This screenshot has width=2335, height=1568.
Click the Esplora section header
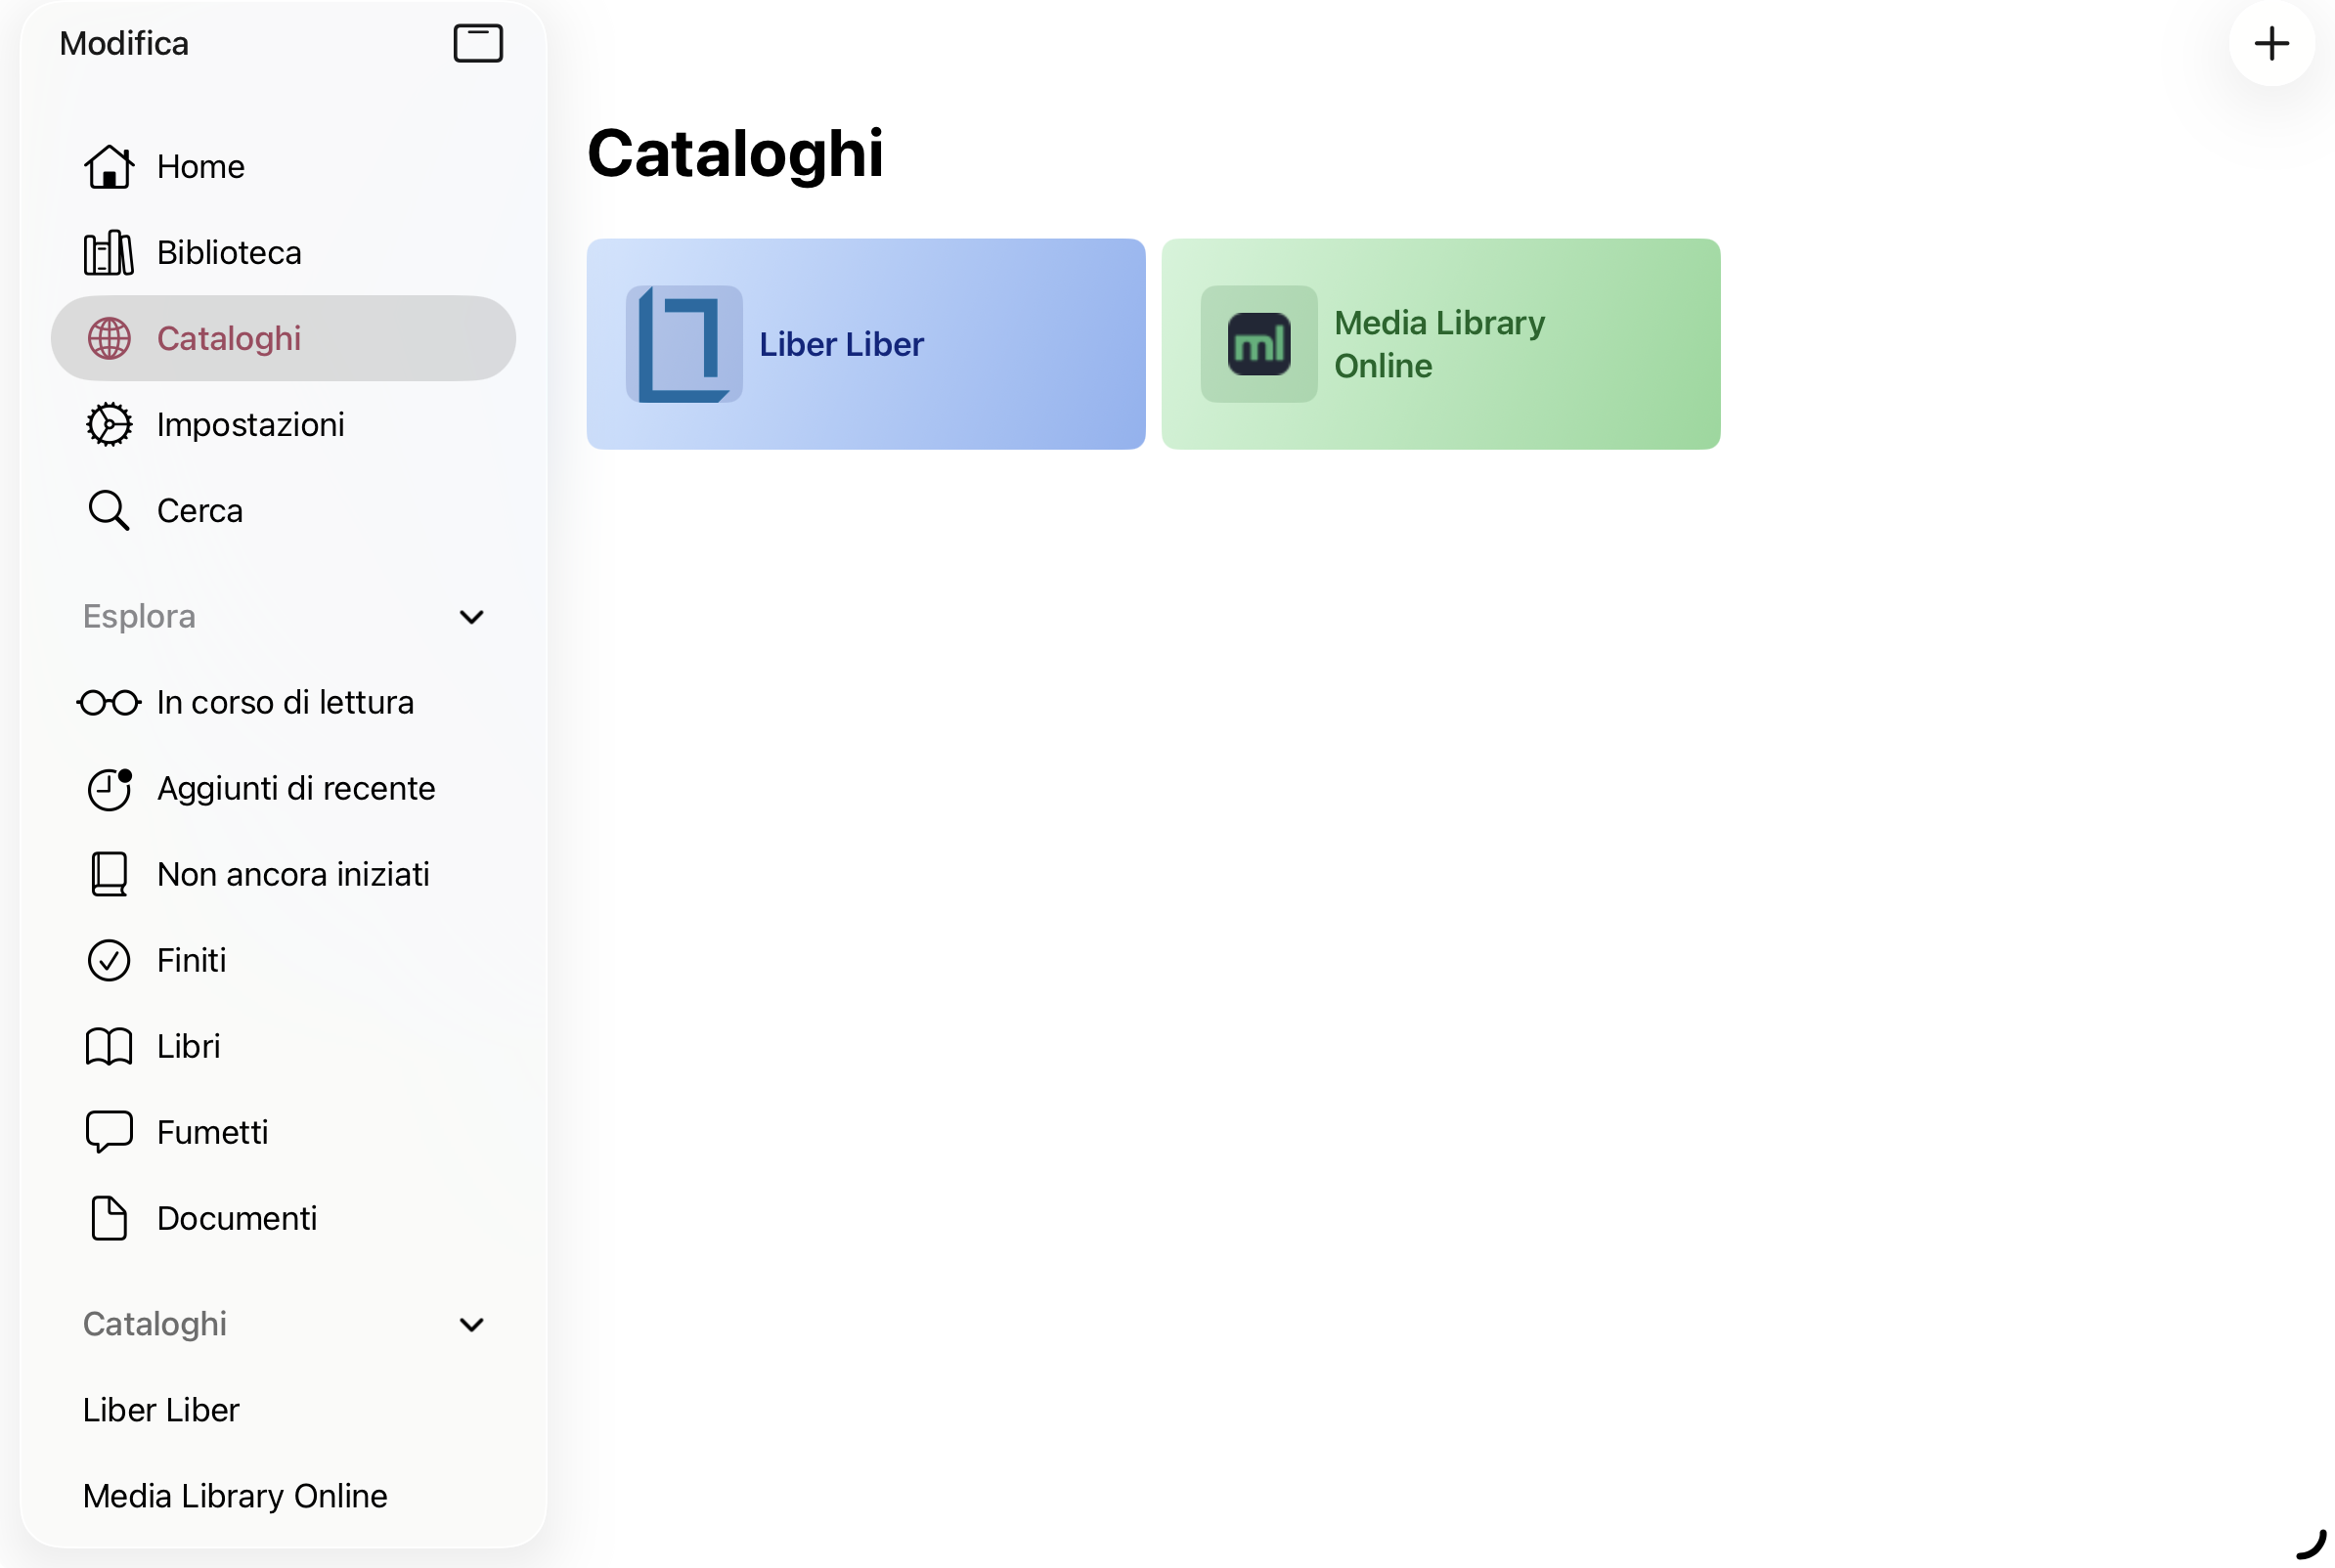(139, 617)
